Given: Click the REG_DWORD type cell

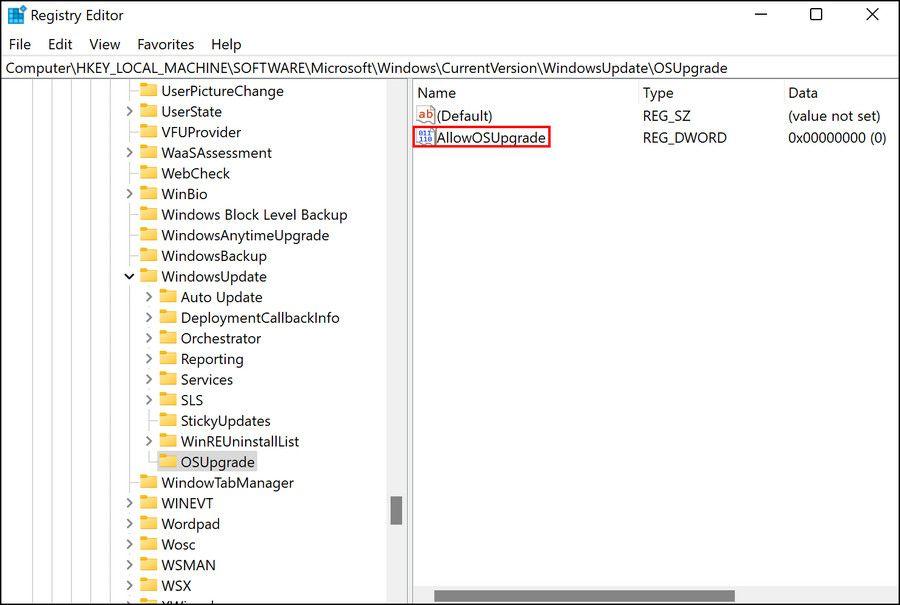Looking at the screenshot, I should [684, 138].
